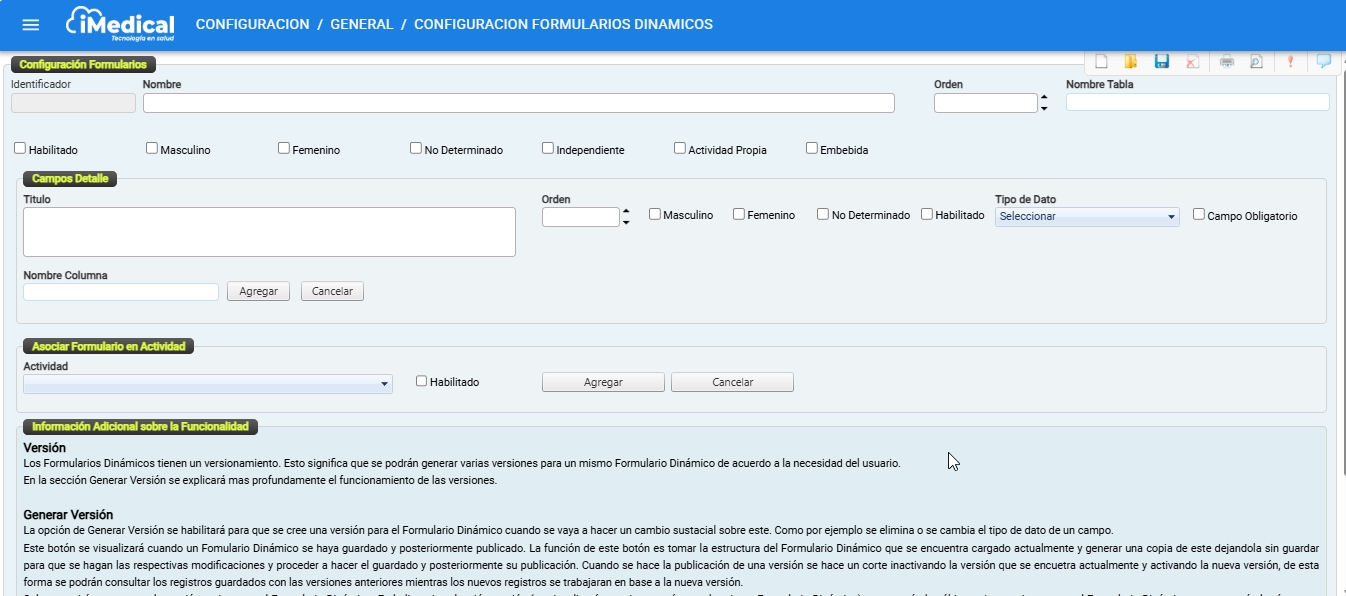1346x596 pixels.
Task: Click the printer icon in toolbar
Action: click(1226, 62)
